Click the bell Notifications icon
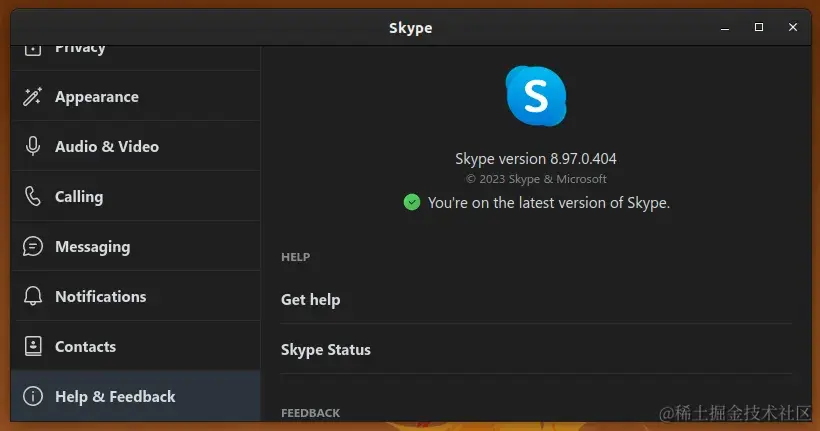 coord(33,297)
